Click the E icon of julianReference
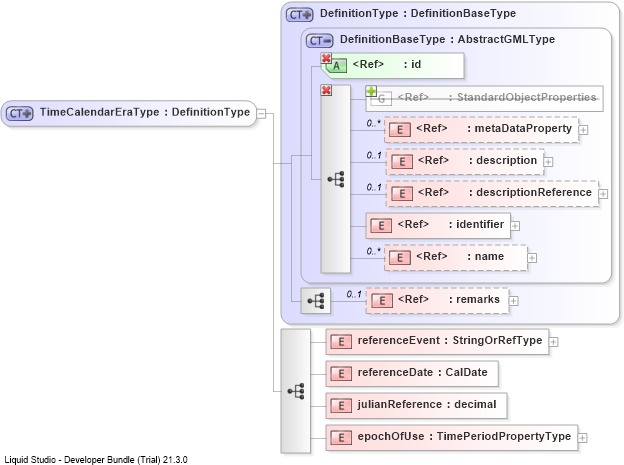 point(341,406)
